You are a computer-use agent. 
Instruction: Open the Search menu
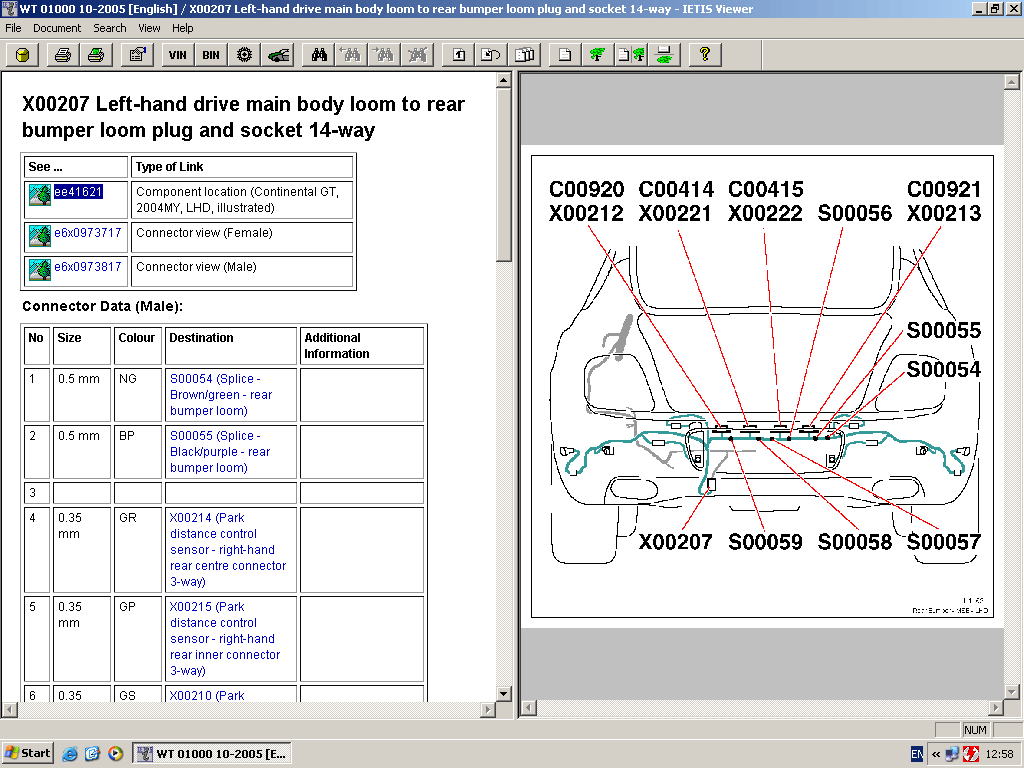pos(110,28)
